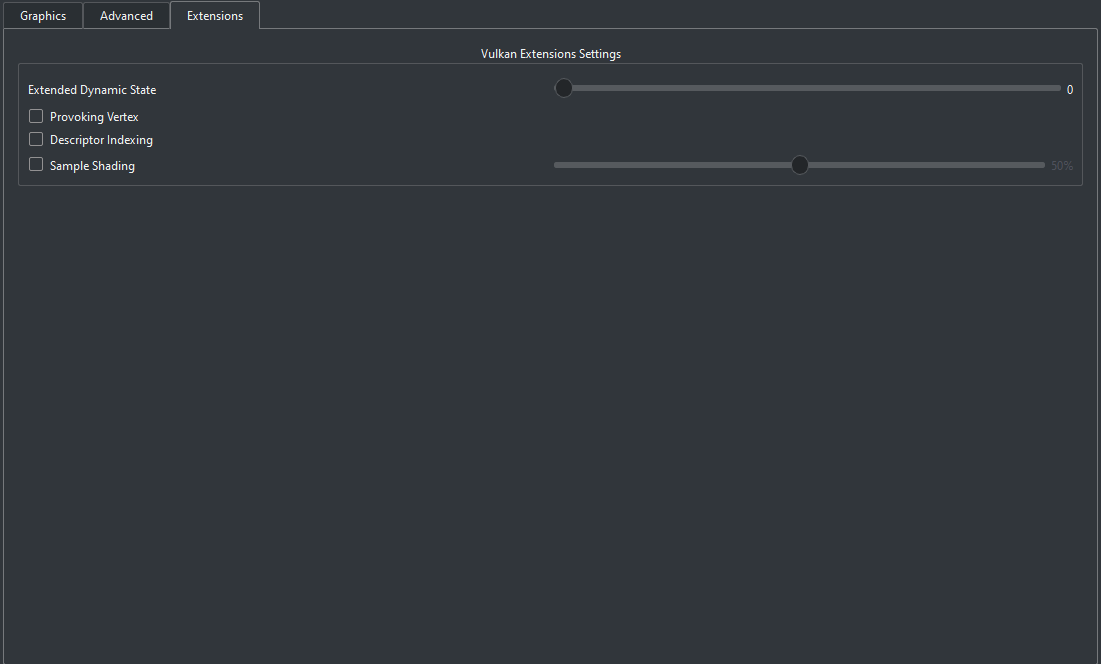Click the Descriptor Indexing label text

pos(101,140)
